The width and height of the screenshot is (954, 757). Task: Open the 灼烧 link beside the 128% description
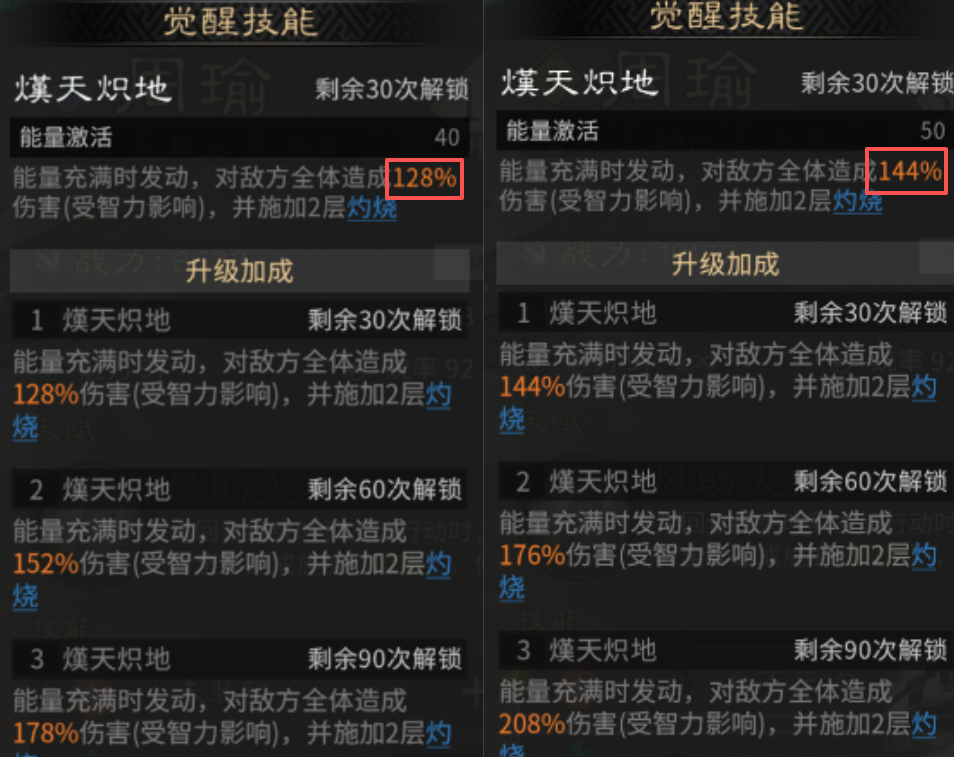pos(372,209)
